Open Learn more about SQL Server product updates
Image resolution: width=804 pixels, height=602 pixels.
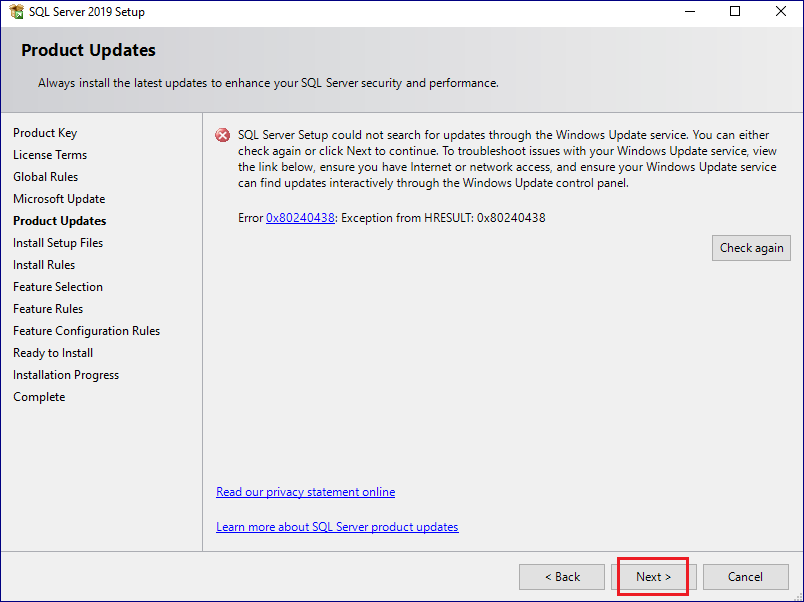point(337,527)
